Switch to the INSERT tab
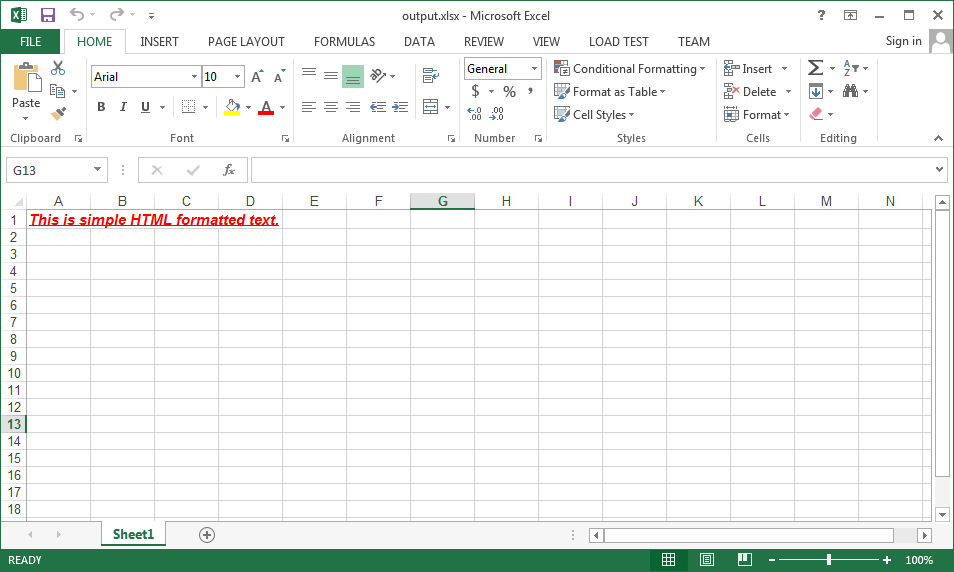This screenshot has width=954, height=572. [x=159, y=41]
